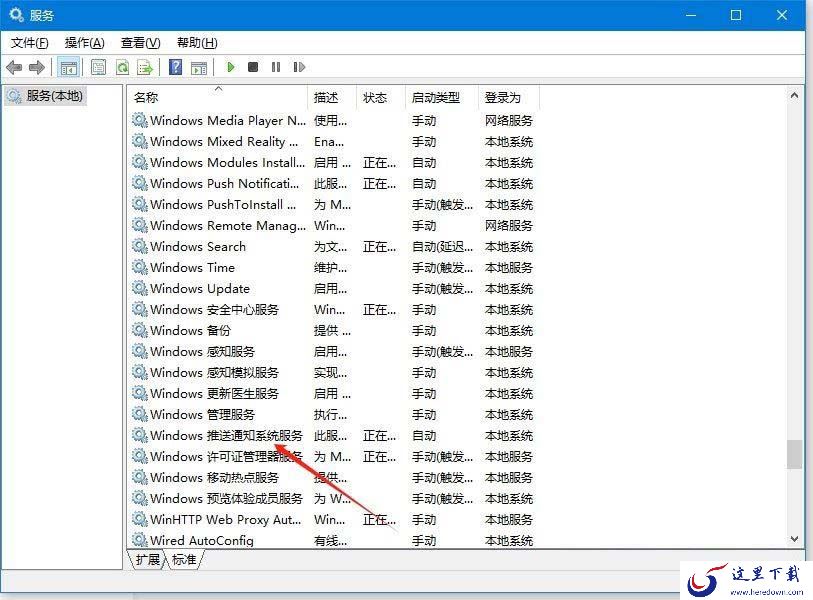The image size is (813, 600).
Task: Select the Windows Search service
Action: 332,247
